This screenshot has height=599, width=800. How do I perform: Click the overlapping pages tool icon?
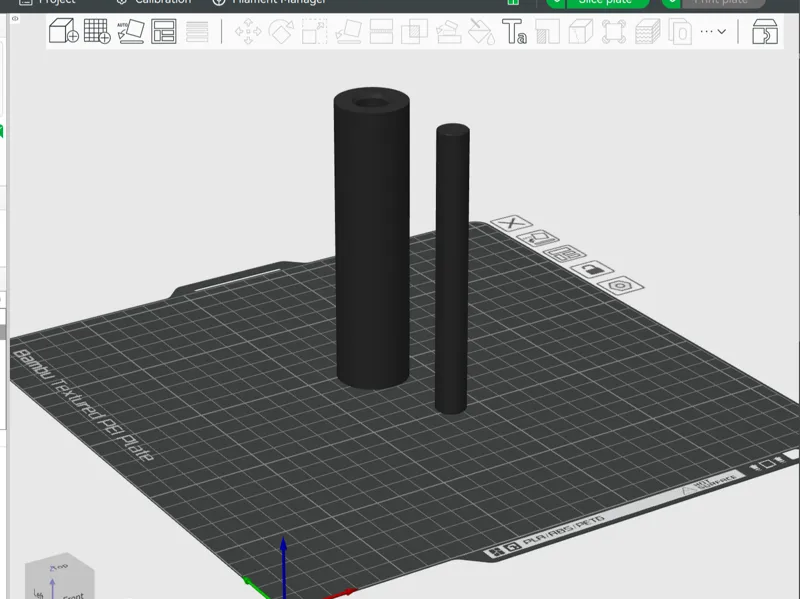[x=680, y=32]
